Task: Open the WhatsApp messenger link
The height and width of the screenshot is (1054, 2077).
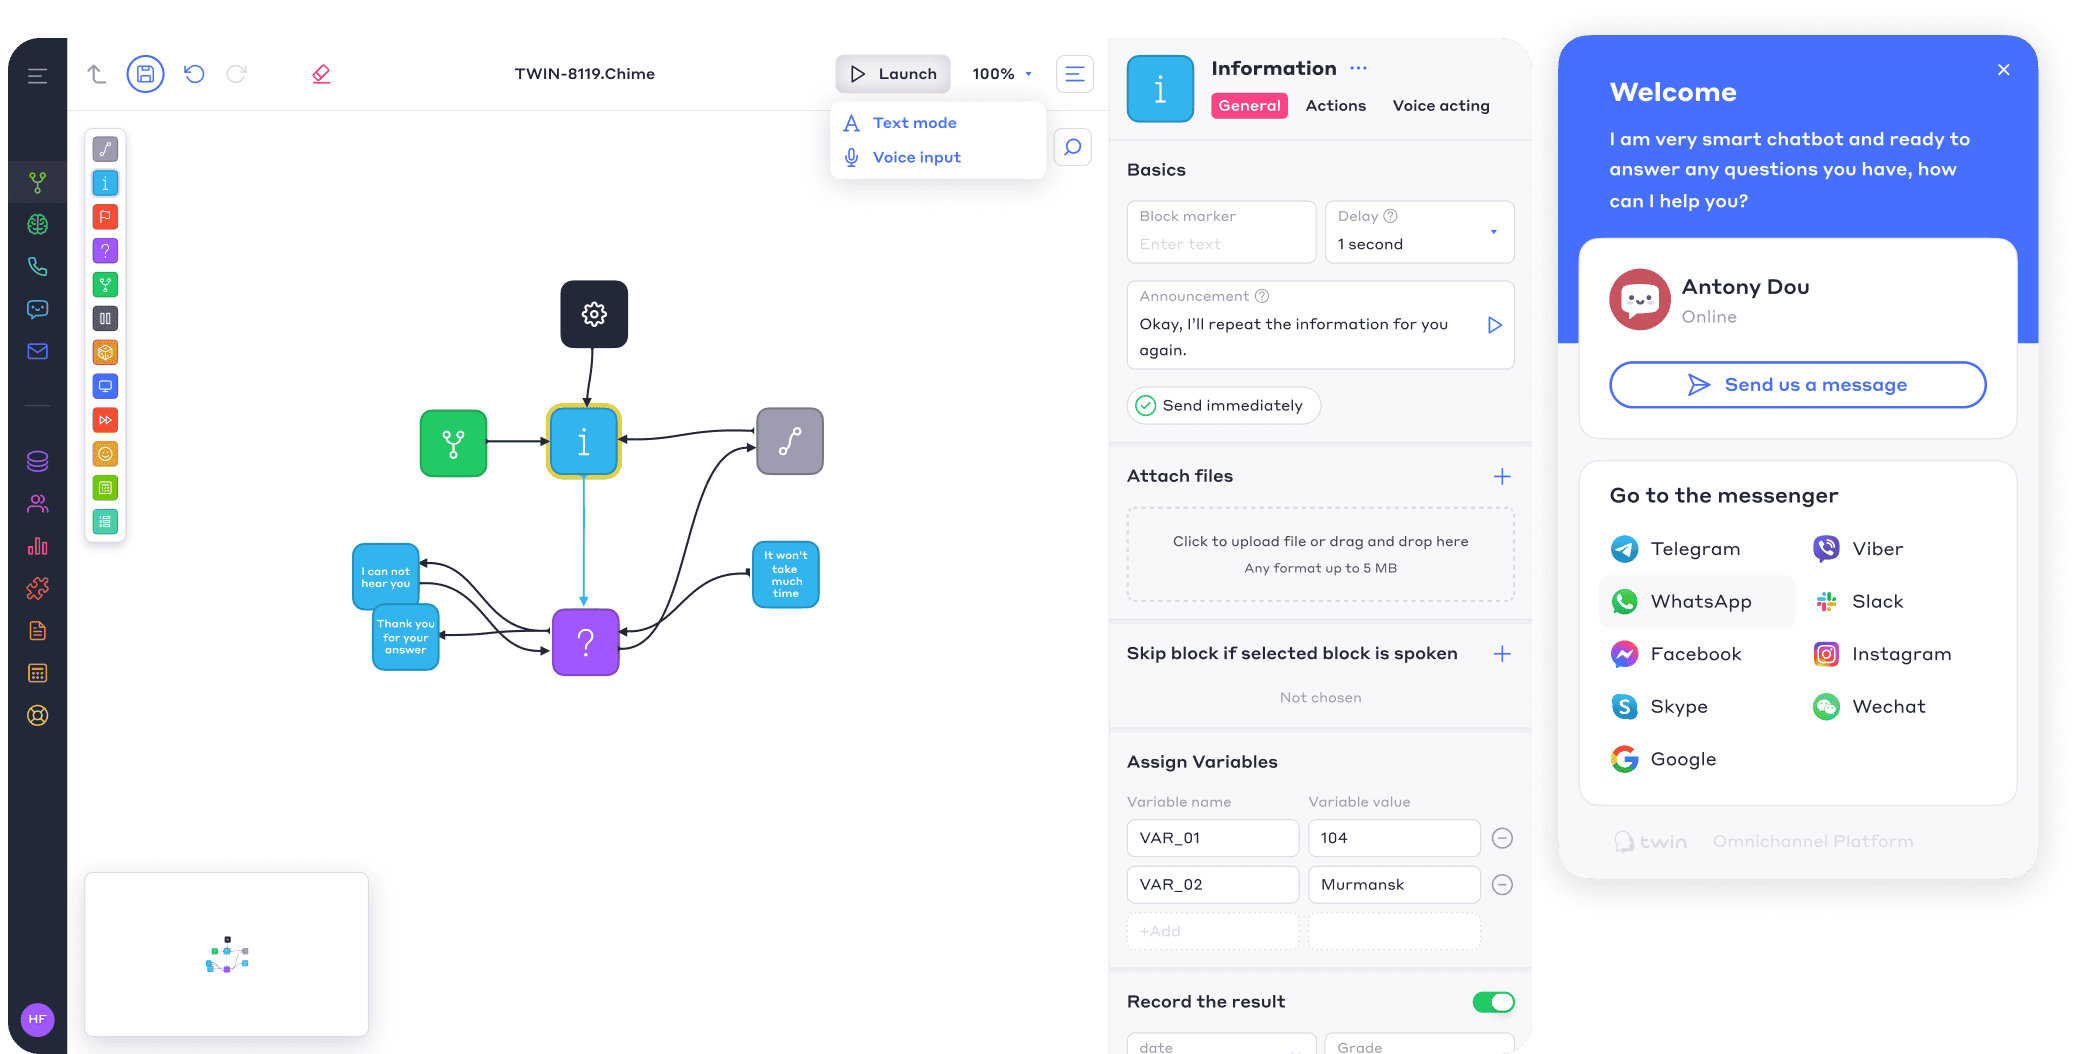Action: 1697,602
